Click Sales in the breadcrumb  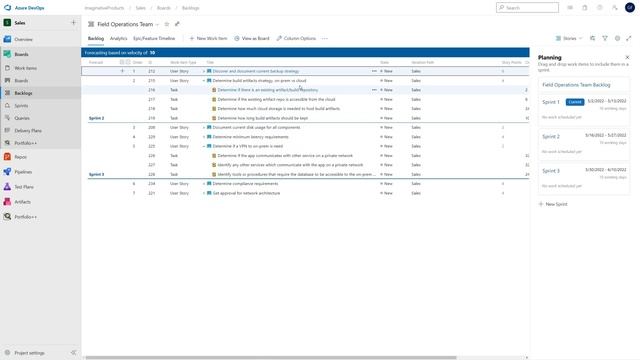point(140,8)
